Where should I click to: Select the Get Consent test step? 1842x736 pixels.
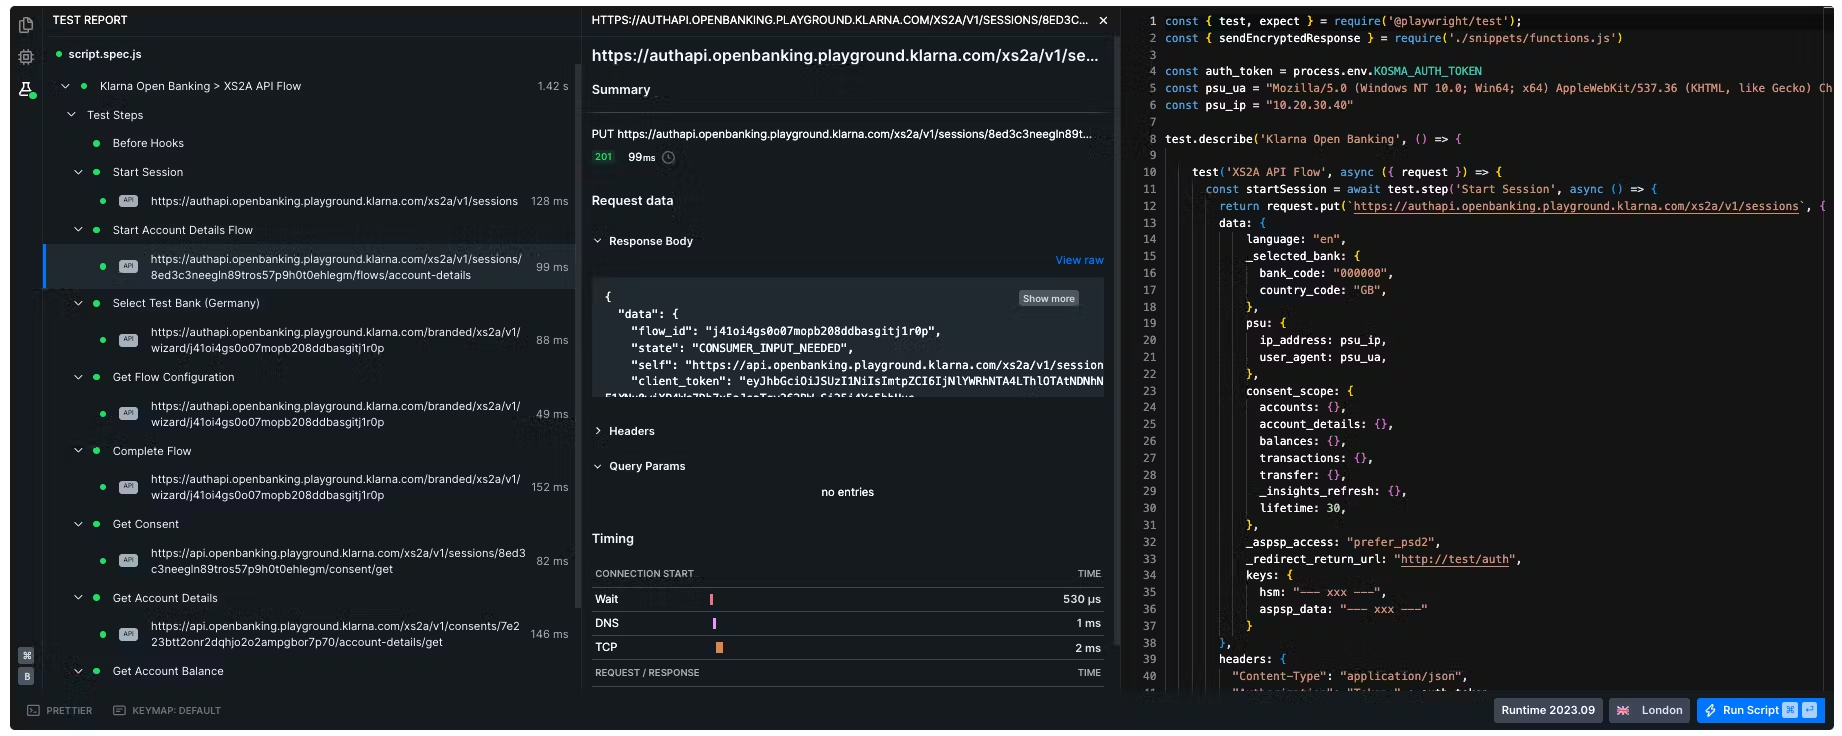pos(146,524)
